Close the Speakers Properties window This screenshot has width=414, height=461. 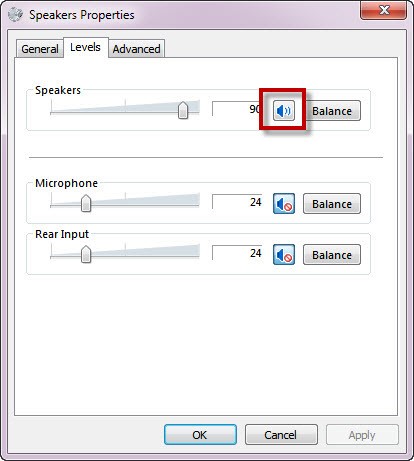tap(383, 10)
